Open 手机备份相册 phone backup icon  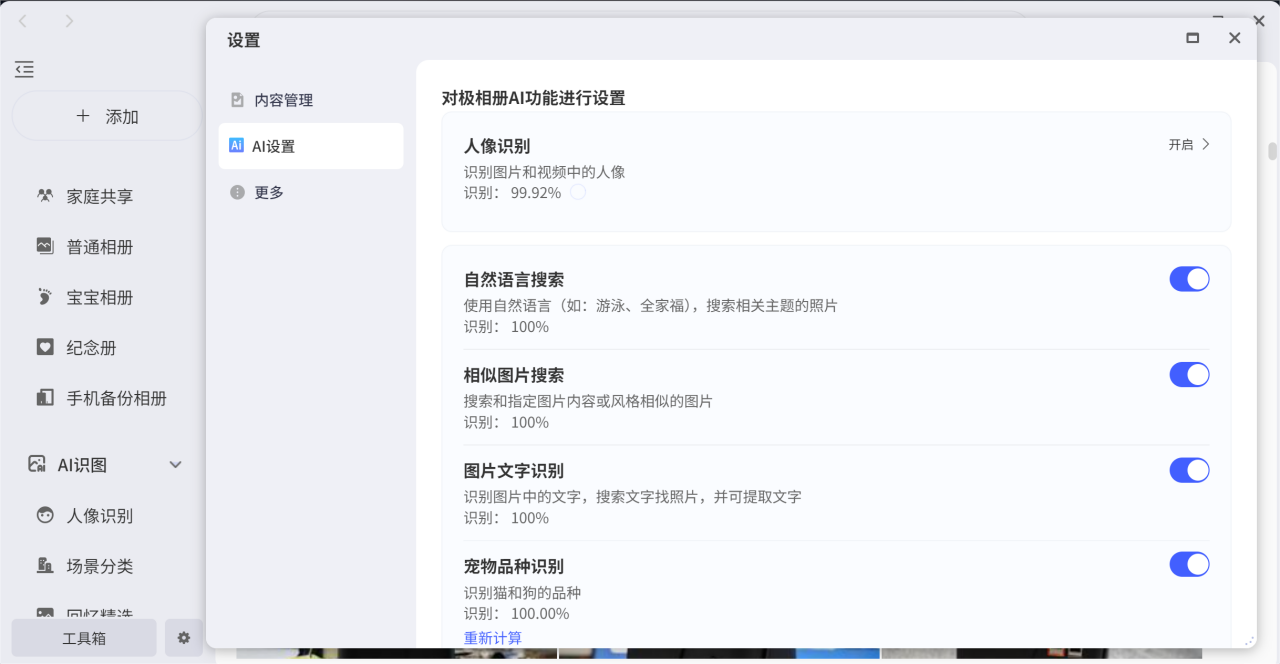click(x=45, y=398)
